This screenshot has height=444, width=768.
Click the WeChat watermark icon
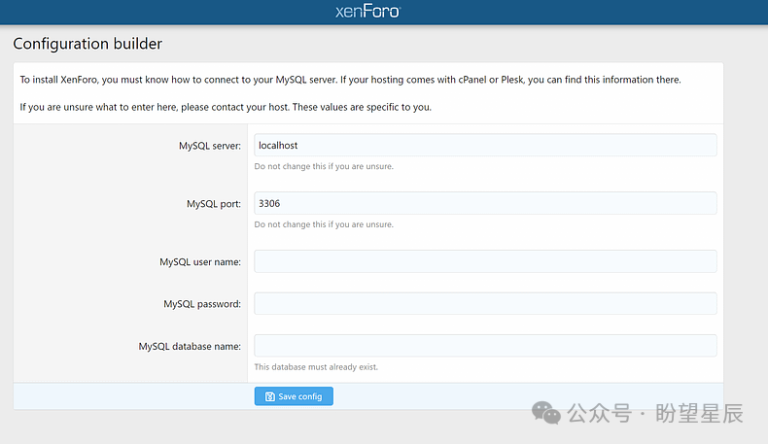[x=546, y=413]
